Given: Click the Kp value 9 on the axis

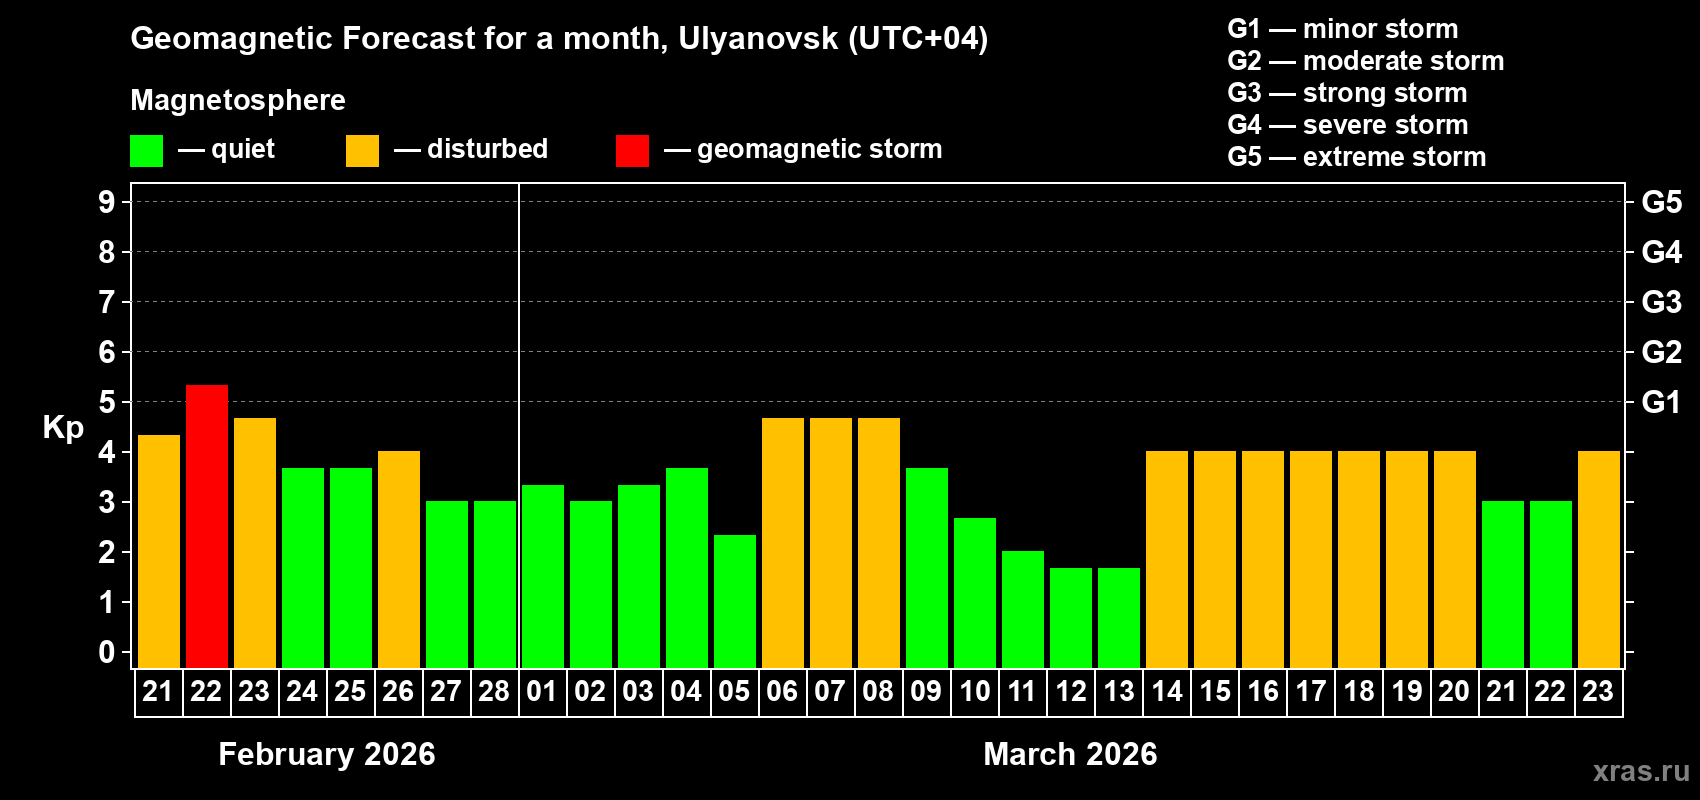Looking at the screenshot, I should 107,202.
